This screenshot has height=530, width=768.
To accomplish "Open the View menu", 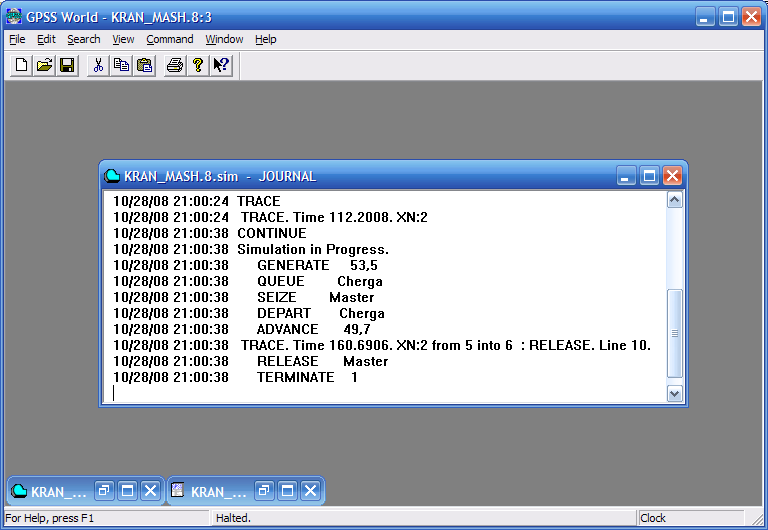I will pyautogui.click(x=123, y=39).
